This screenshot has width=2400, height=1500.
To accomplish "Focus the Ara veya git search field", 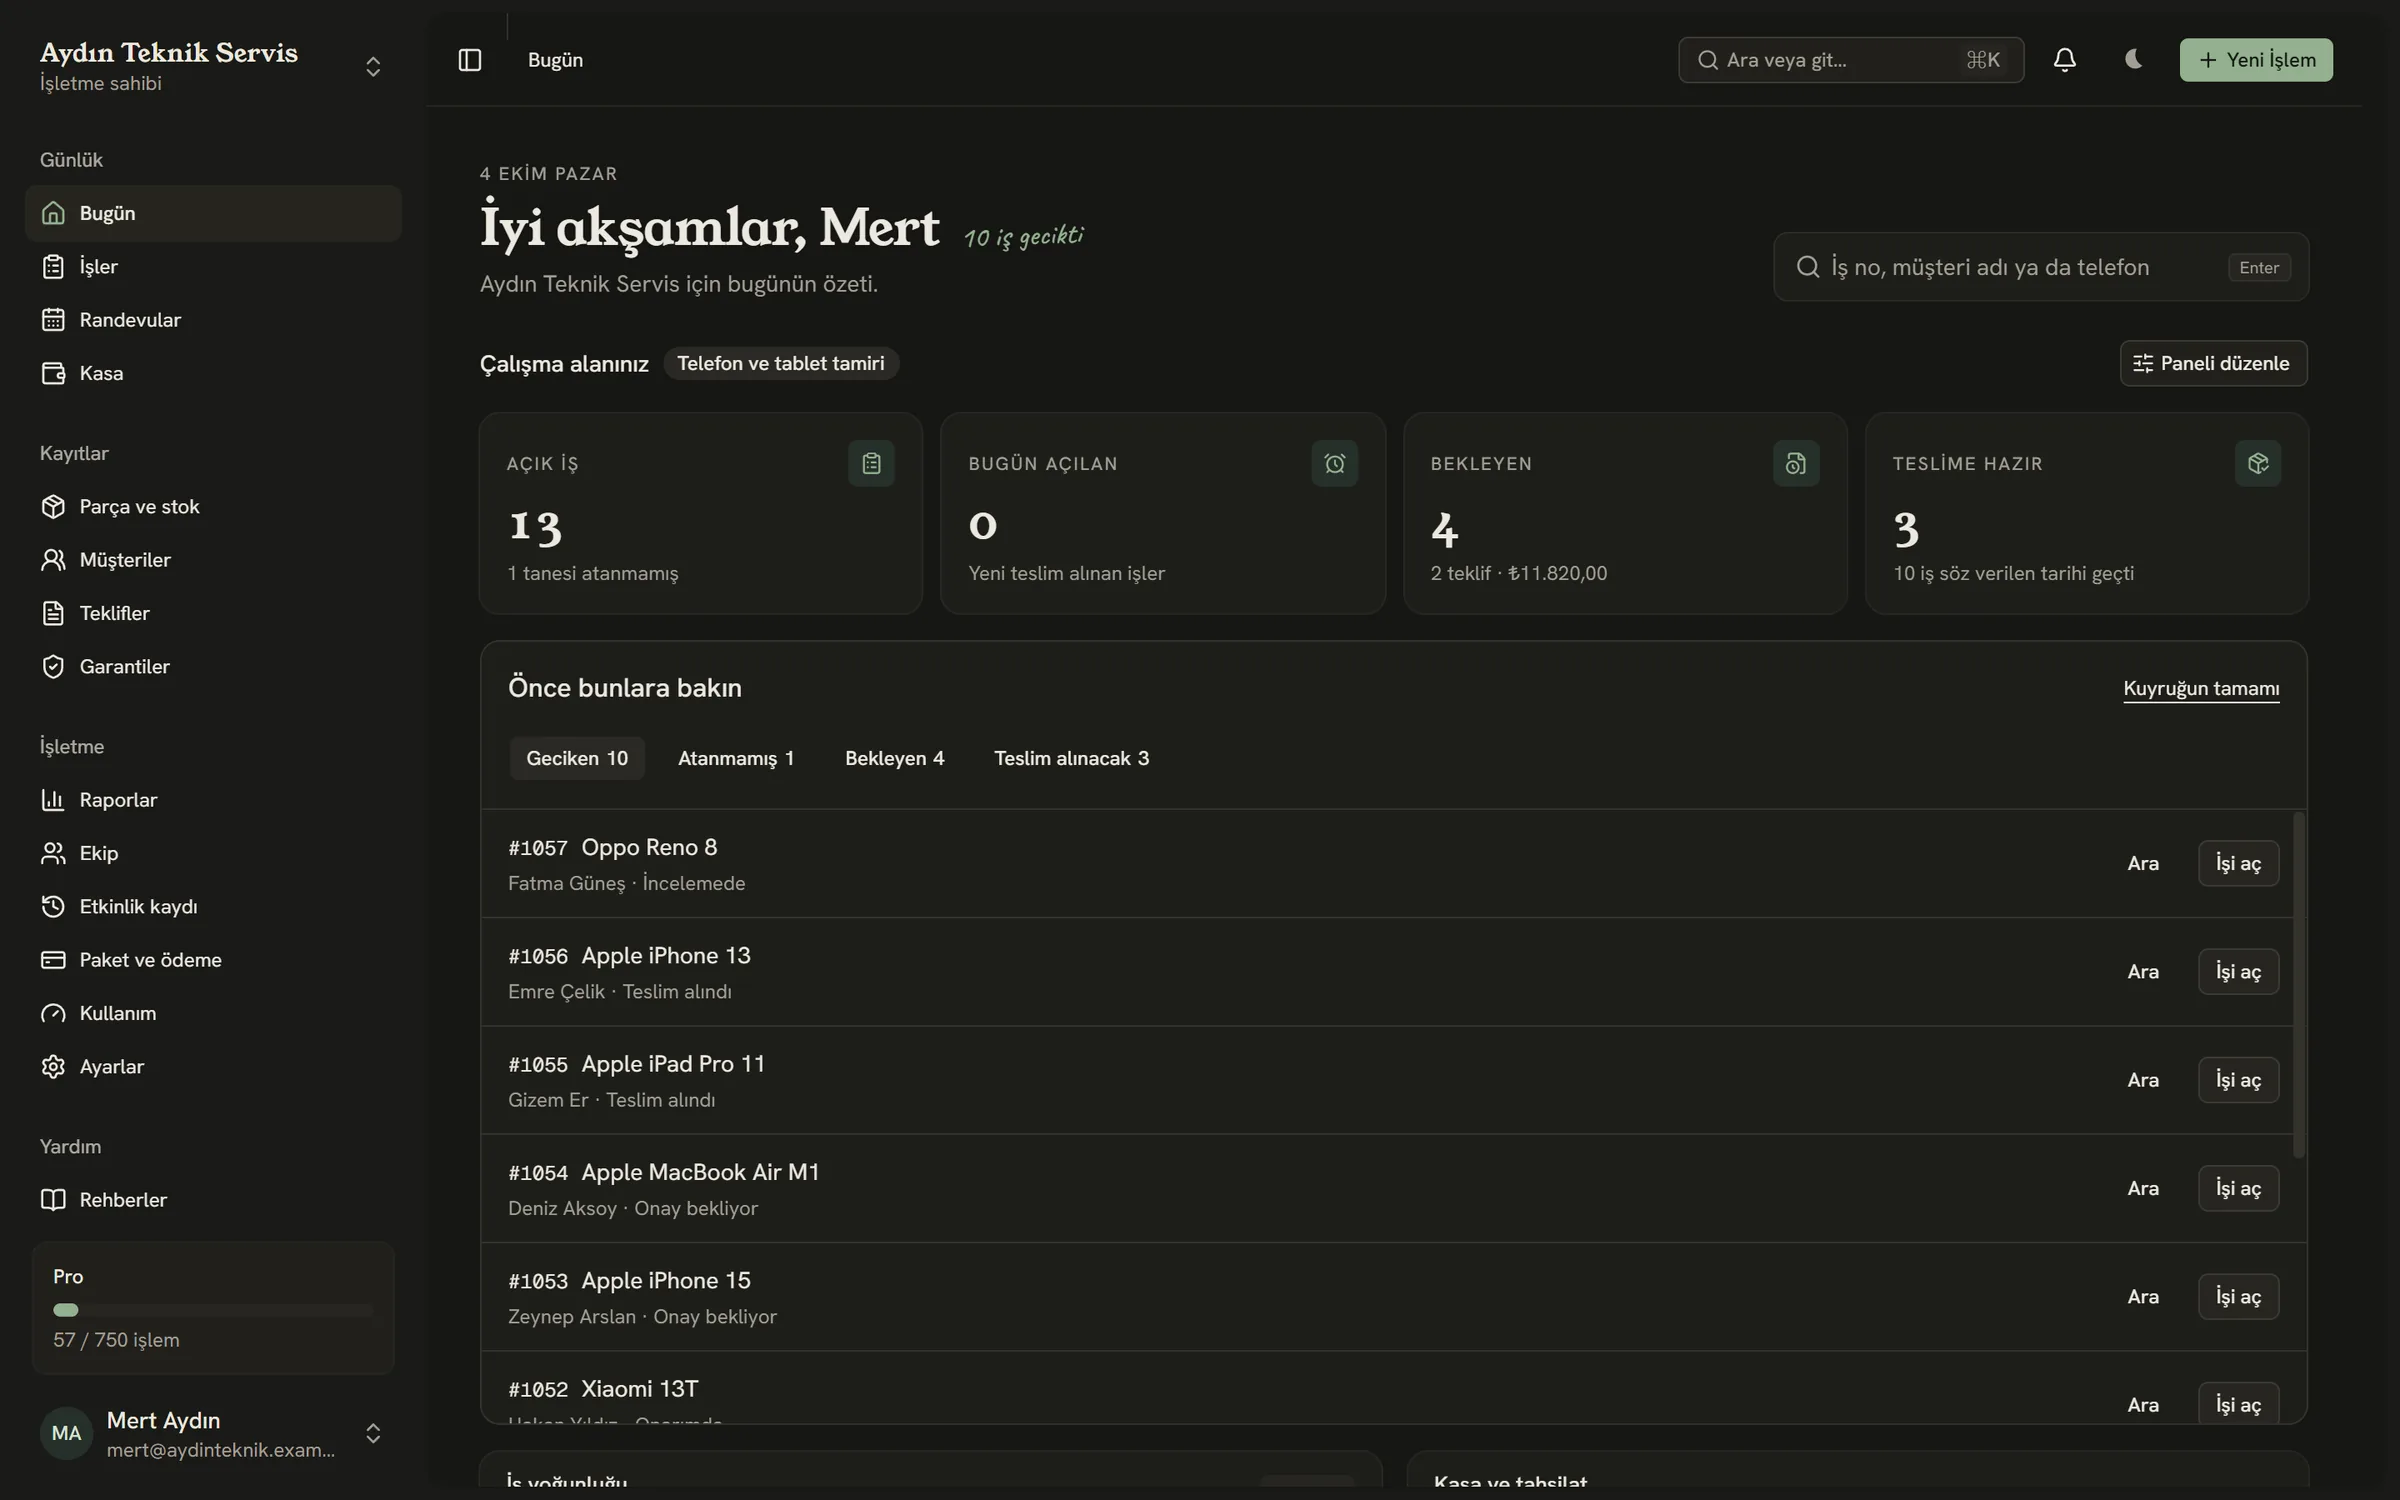I will (x=1851, y=60).
